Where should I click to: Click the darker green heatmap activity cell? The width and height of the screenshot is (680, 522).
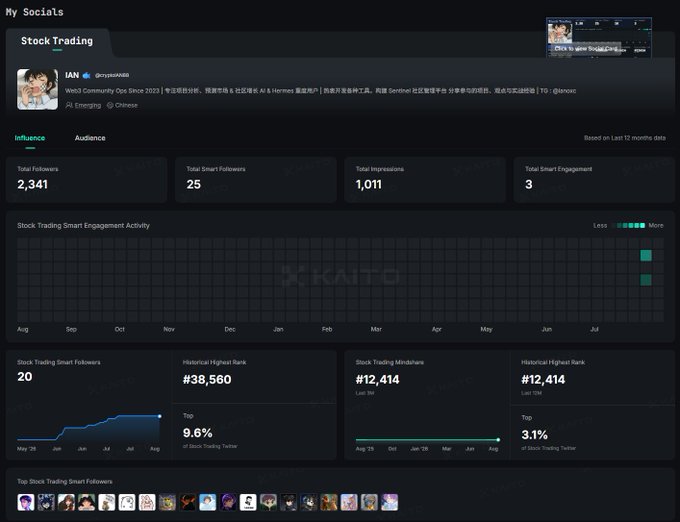[x=646, y=280]
